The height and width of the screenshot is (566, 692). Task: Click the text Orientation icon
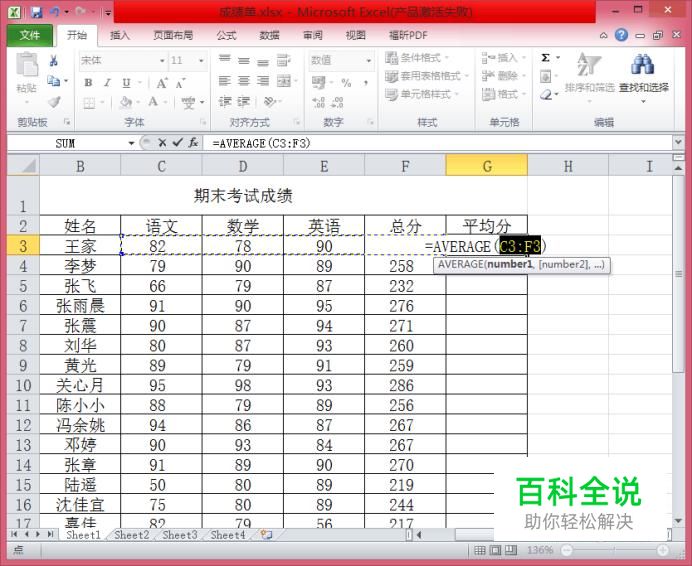tap(269, 102)
